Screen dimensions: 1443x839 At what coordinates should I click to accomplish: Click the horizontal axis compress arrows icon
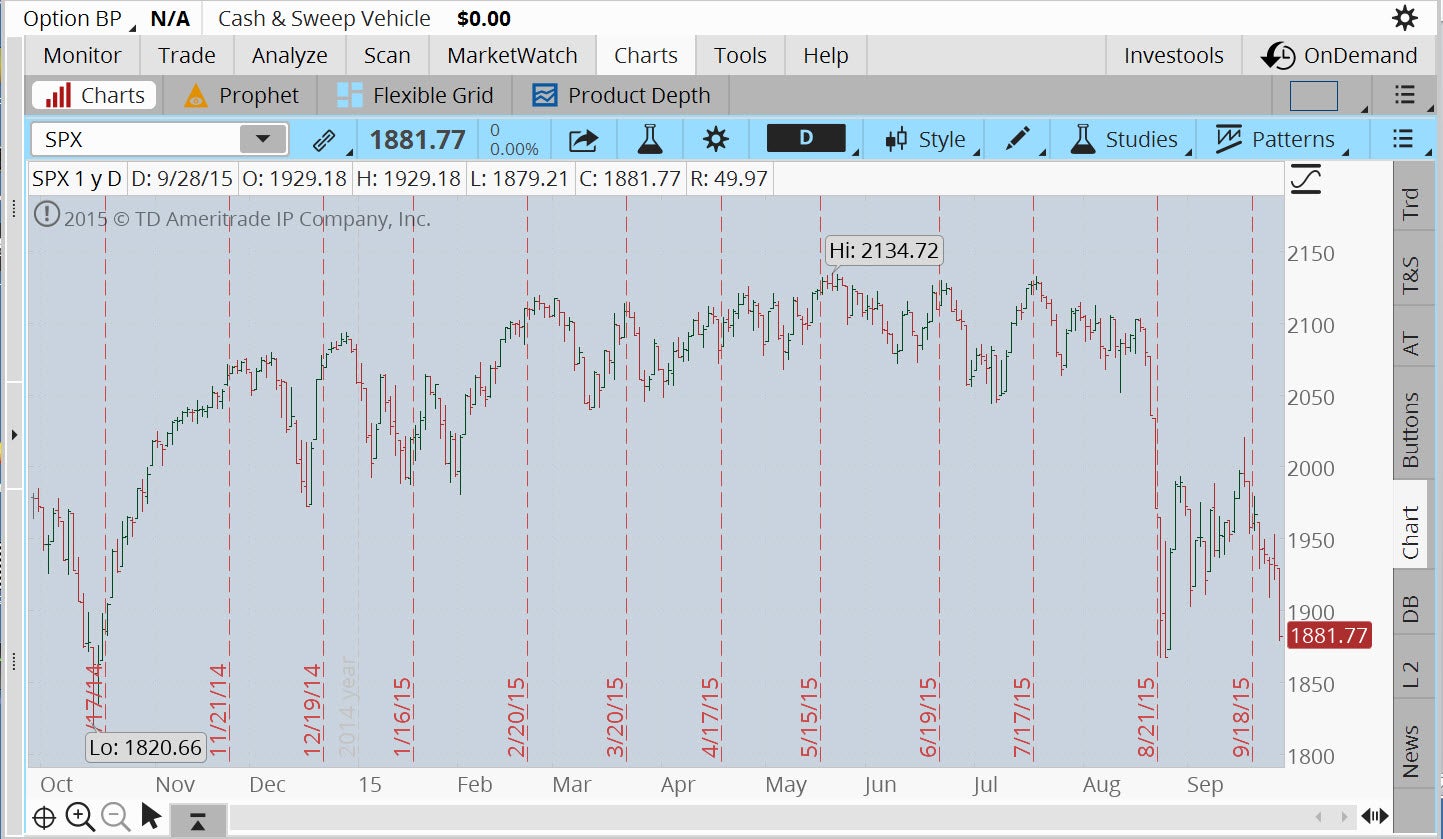tap(1375, 817)
